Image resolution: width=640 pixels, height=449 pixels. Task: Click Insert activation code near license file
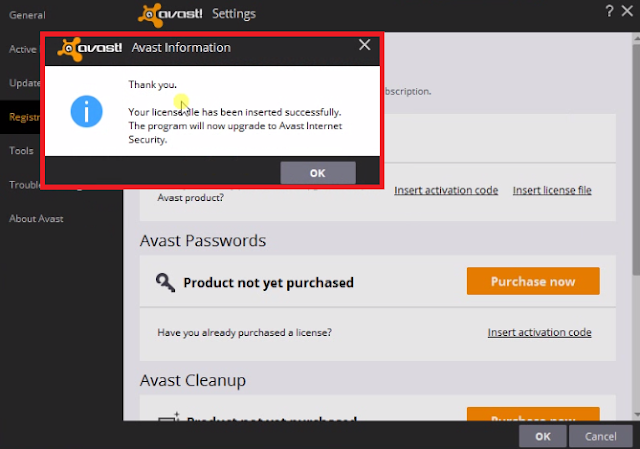(x=446, y=190)
